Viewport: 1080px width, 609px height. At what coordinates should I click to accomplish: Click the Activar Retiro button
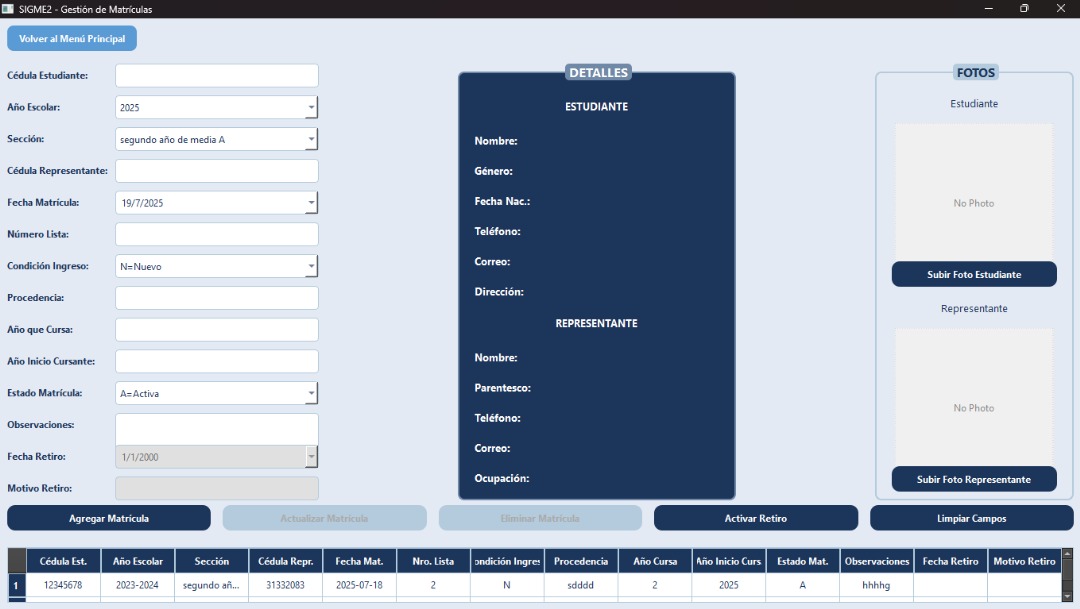[x=755, y=518]
